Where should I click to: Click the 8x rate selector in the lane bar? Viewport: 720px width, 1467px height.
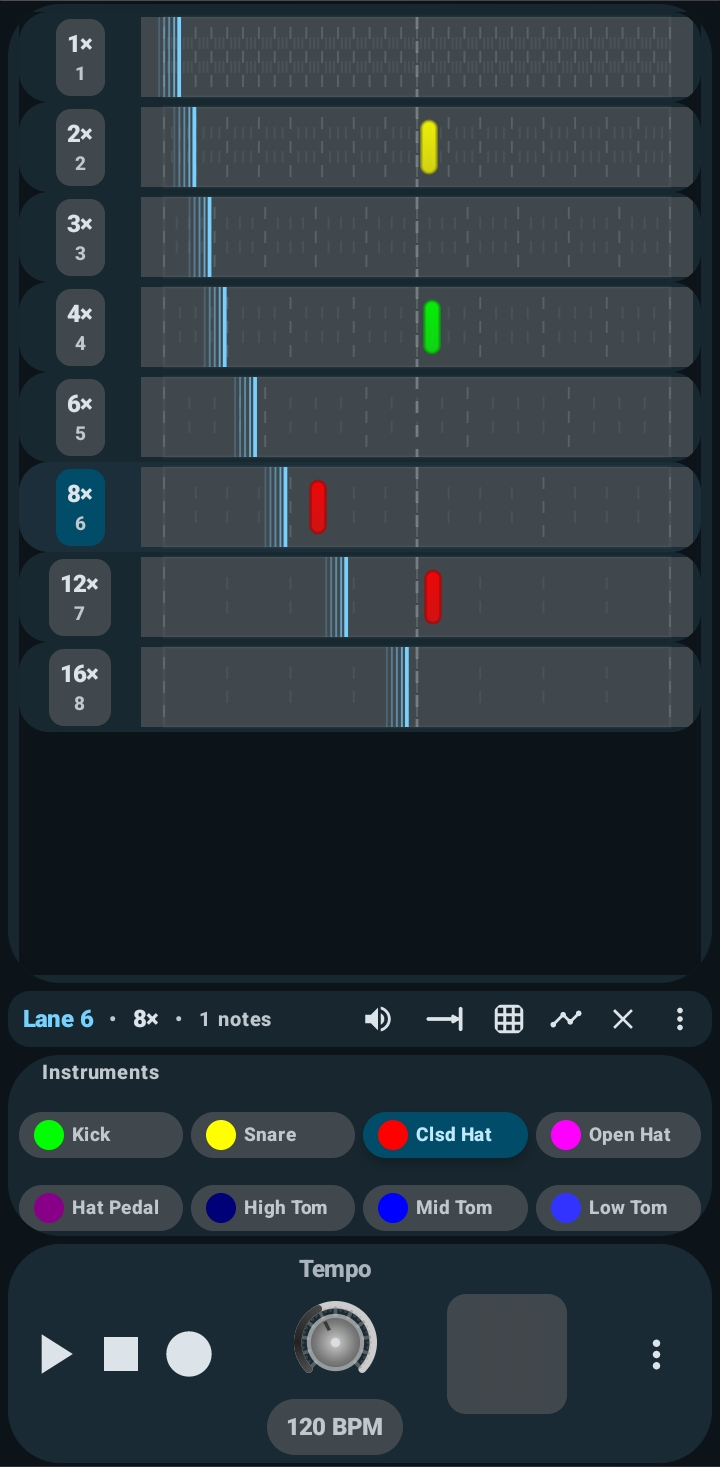(x=144, y=1018)
